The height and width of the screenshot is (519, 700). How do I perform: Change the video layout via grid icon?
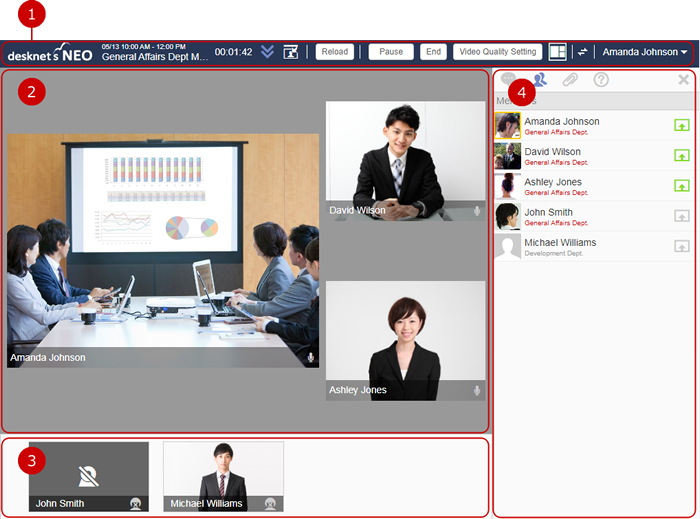[557, 52]
